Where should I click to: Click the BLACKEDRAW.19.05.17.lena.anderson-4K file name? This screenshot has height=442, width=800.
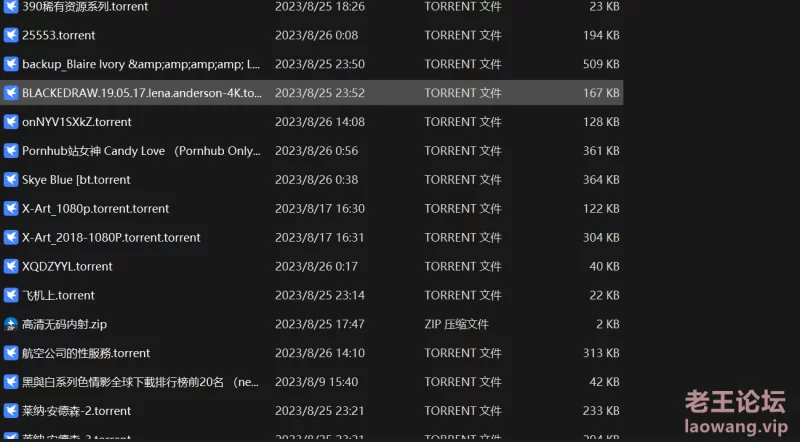point(142,93)
